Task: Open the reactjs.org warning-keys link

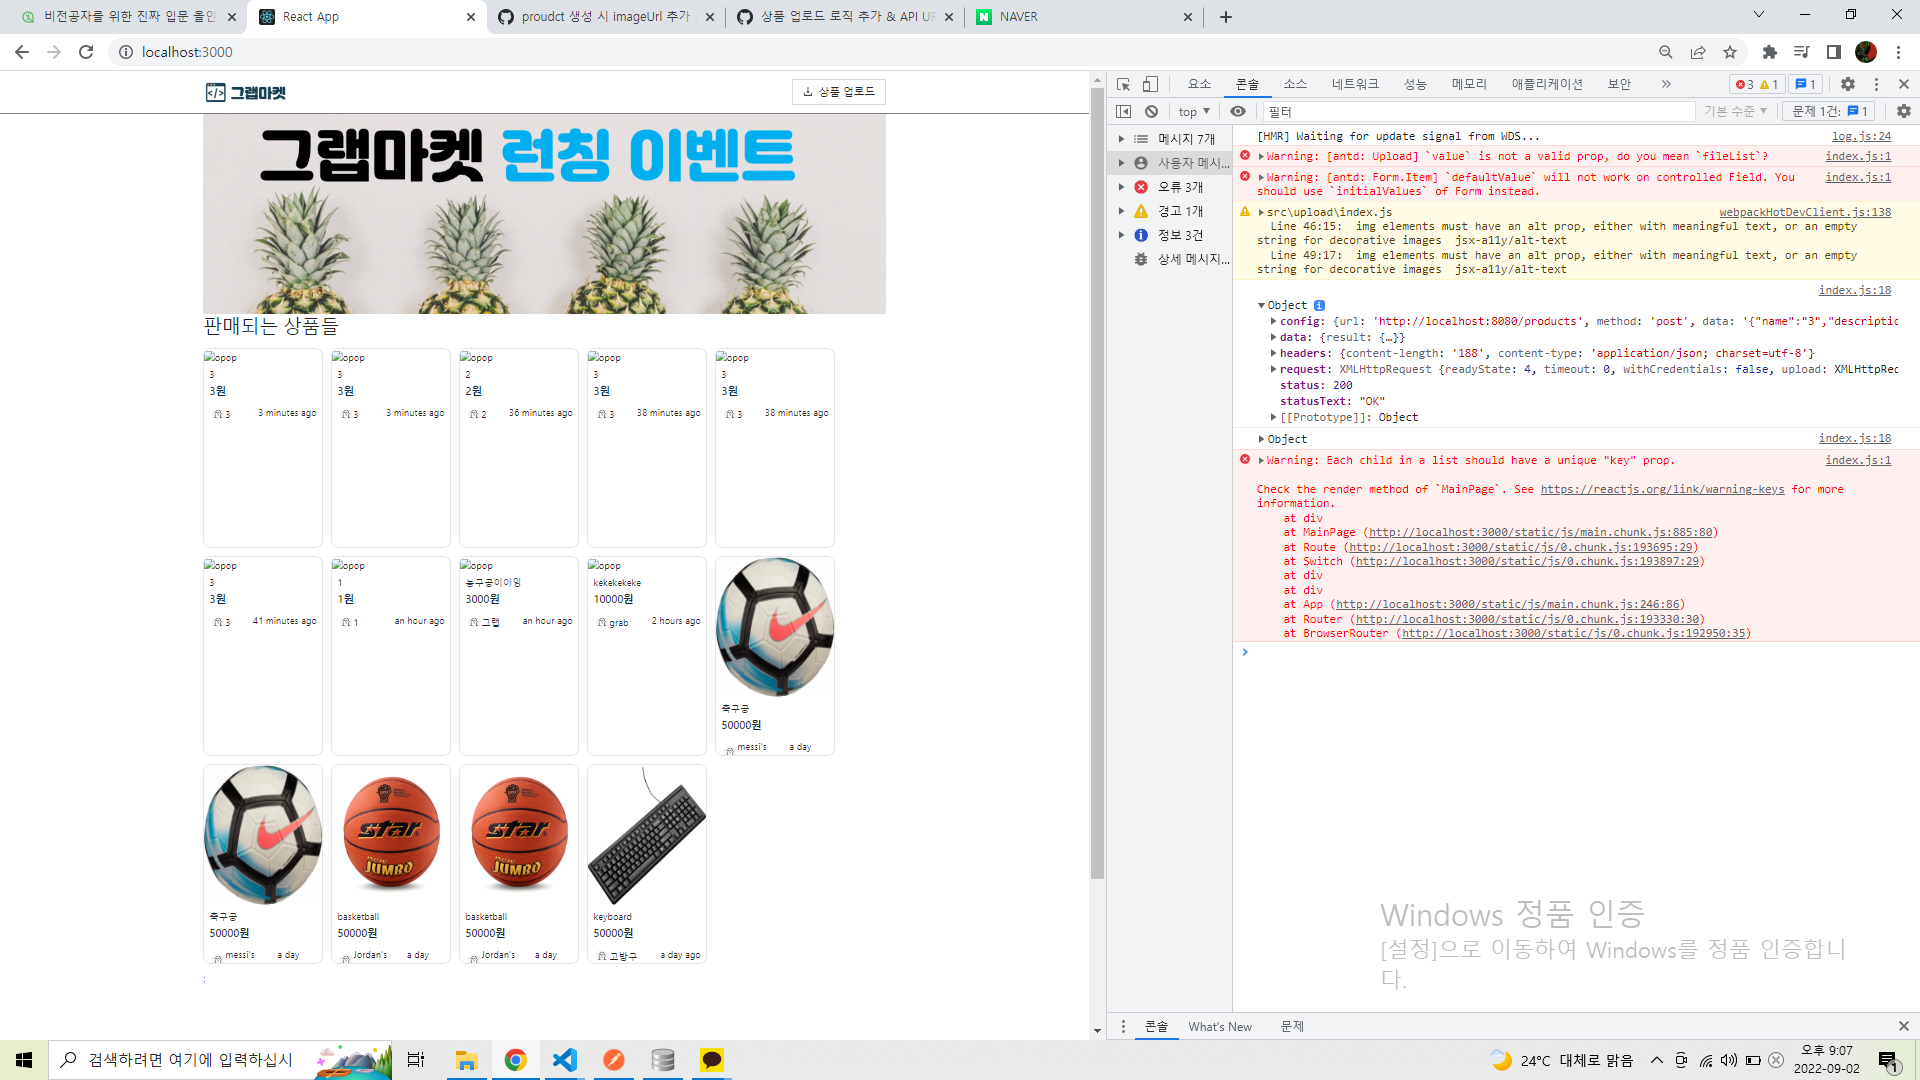Action: click(1662, 489)
